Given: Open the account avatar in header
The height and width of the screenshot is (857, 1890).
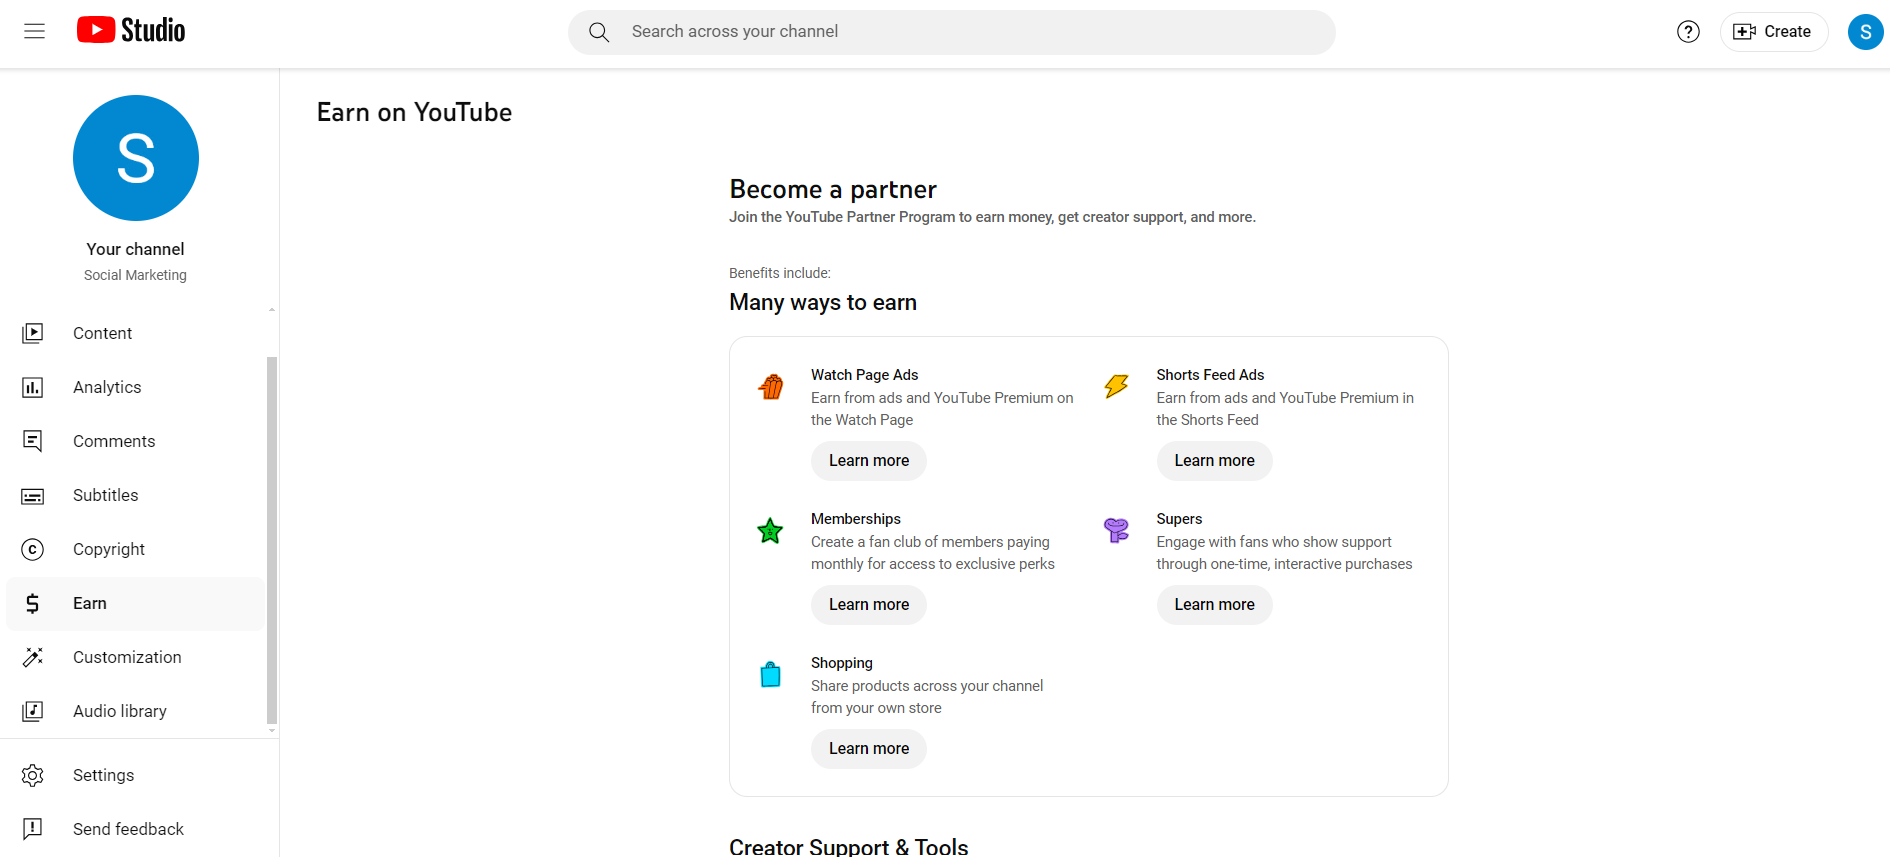Looking at the screenshot, I should [1865, 32].
